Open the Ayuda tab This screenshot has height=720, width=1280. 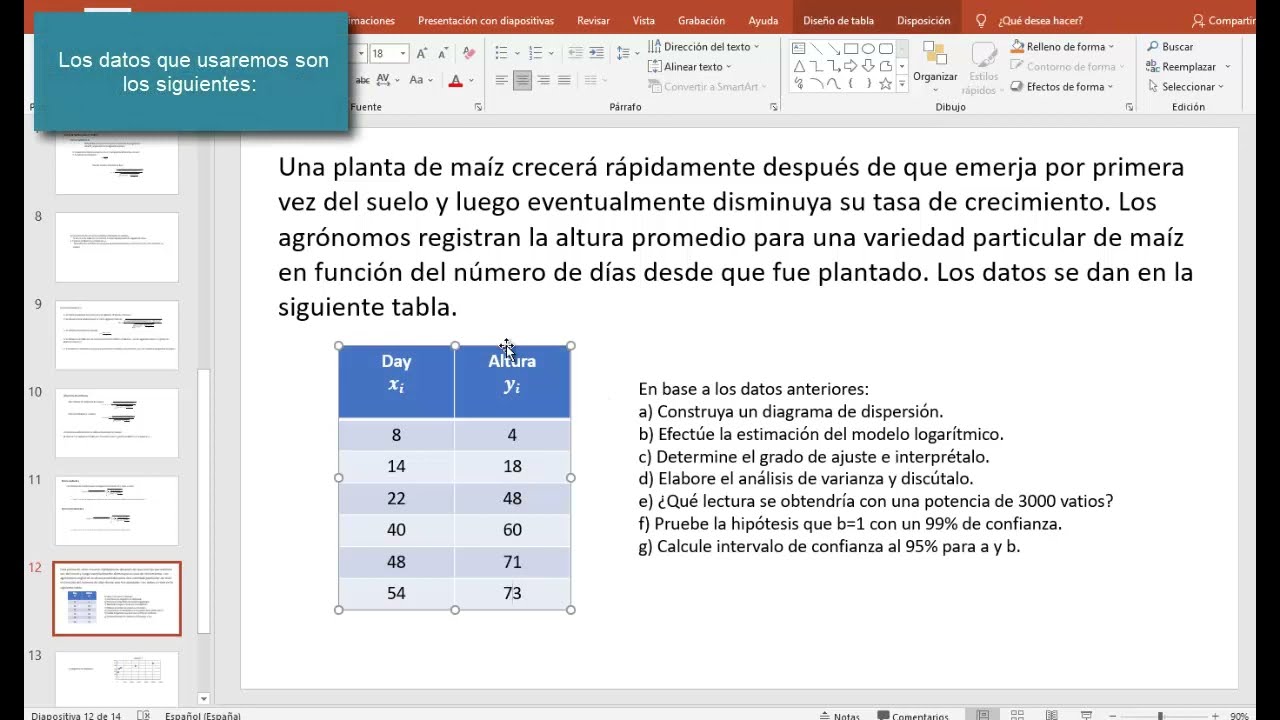pos(763,20)
